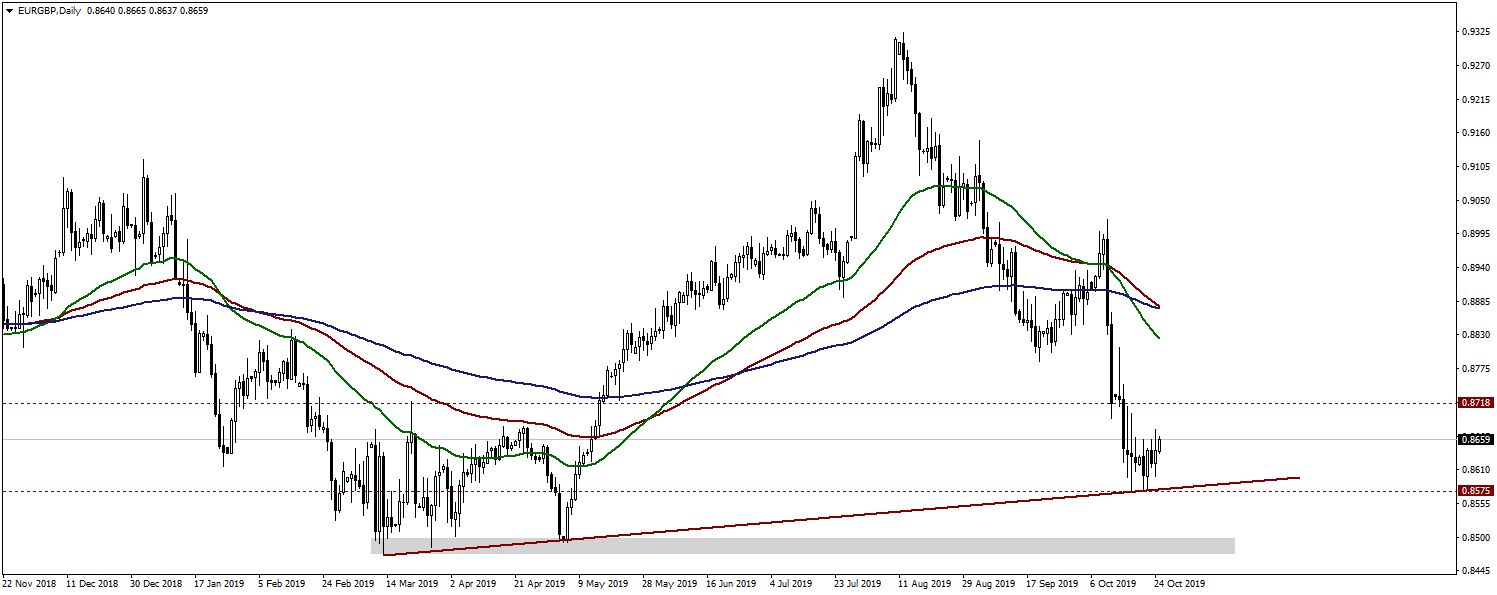The width and height of the screenshot is (1497, 595).
Task: Select the black 0.8659 current price tag
Action: coord(1476,439)
